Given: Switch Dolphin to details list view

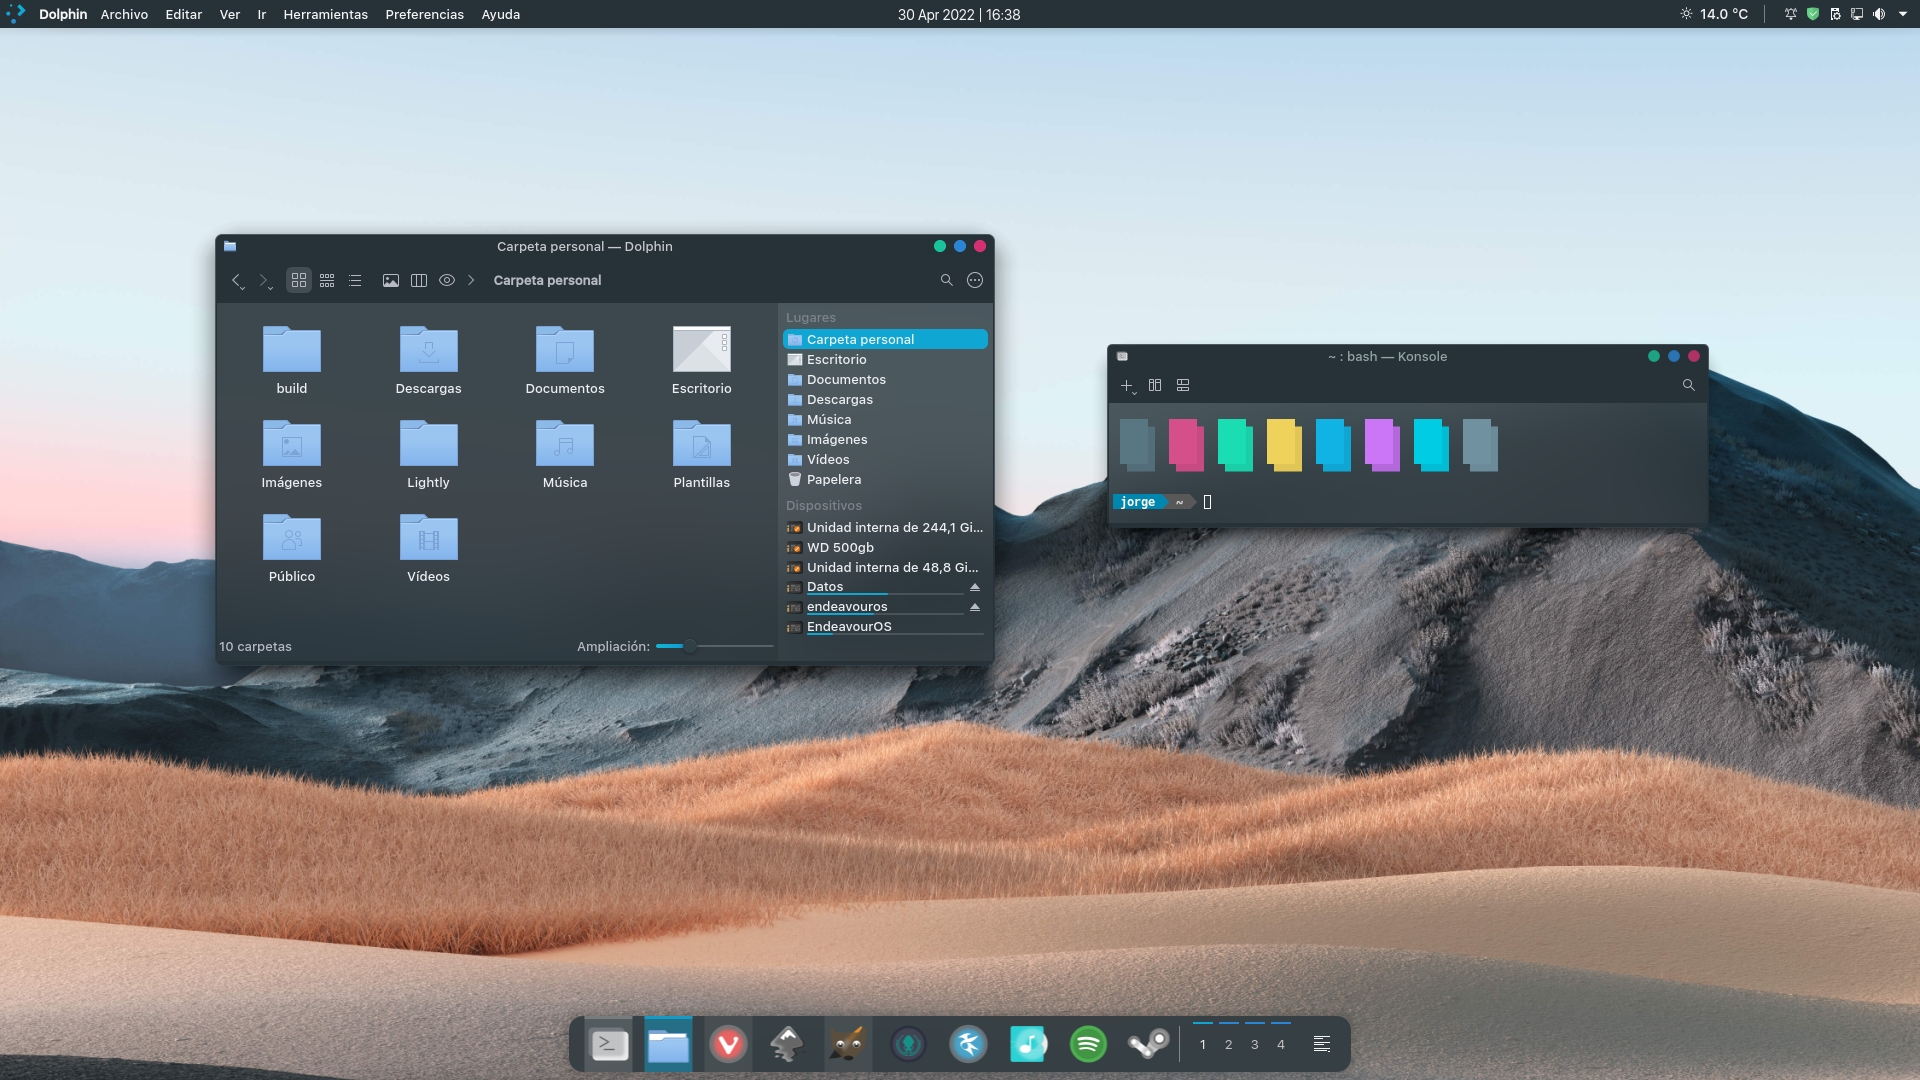Looking at the screenshot, I should (x=355, y=280).
